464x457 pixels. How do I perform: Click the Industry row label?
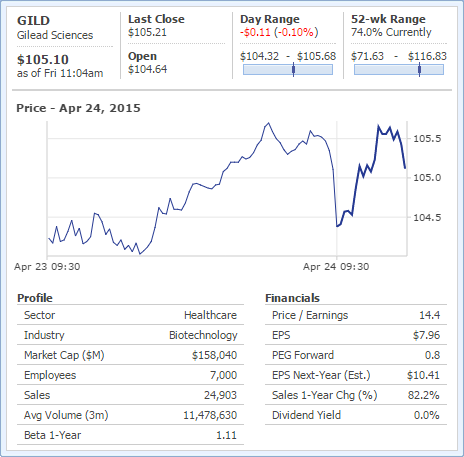coord(44,335)
